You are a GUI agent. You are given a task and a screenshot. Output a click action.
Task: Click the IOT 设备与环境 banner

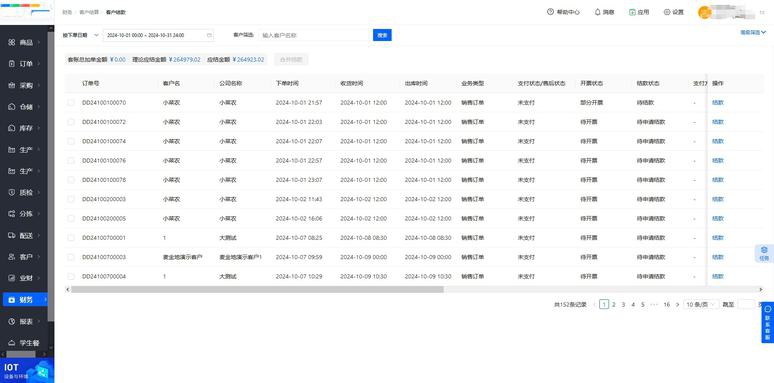click(x=27, y=370)
